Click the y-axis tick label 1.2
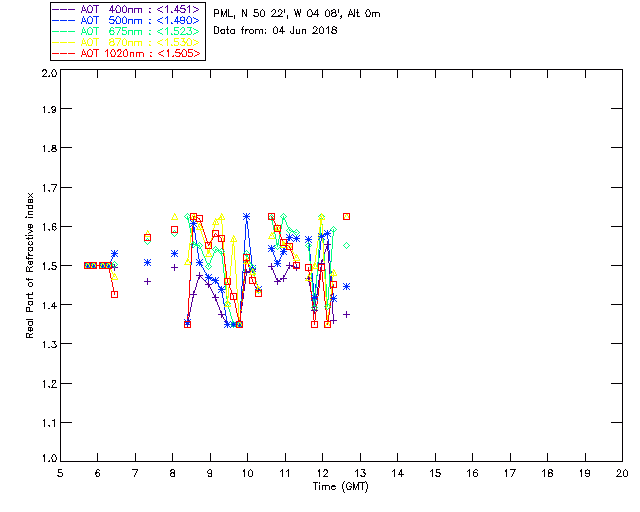Screen dimensions: 640x512 tap(49, 384)
